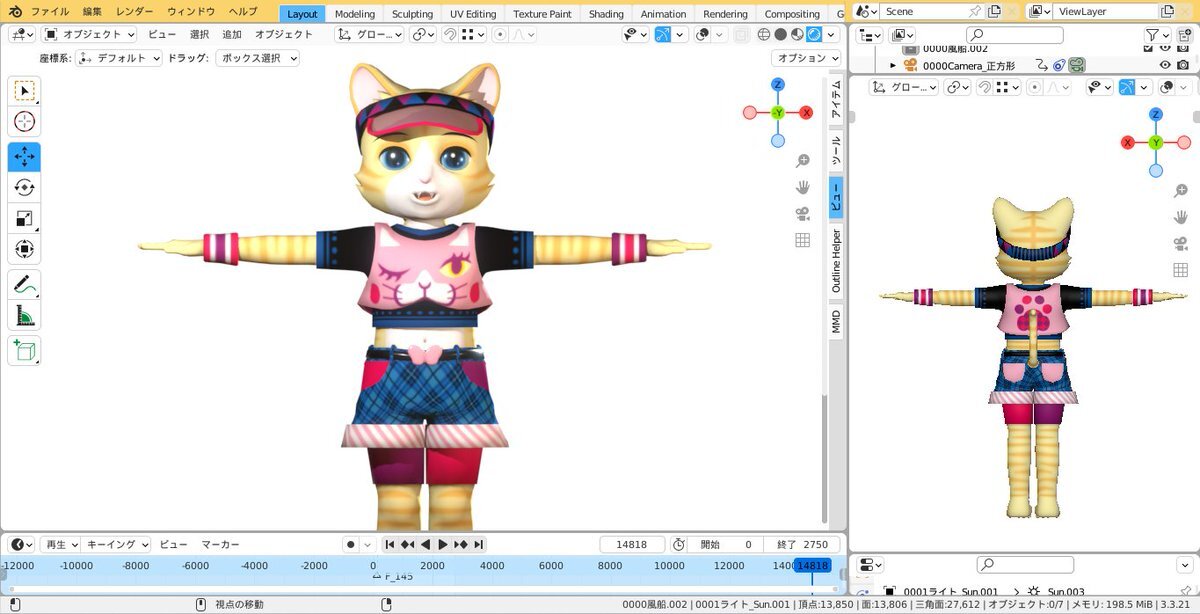
Task: Switch to the Modeling workspace tab
Action: tap(355, 14)
